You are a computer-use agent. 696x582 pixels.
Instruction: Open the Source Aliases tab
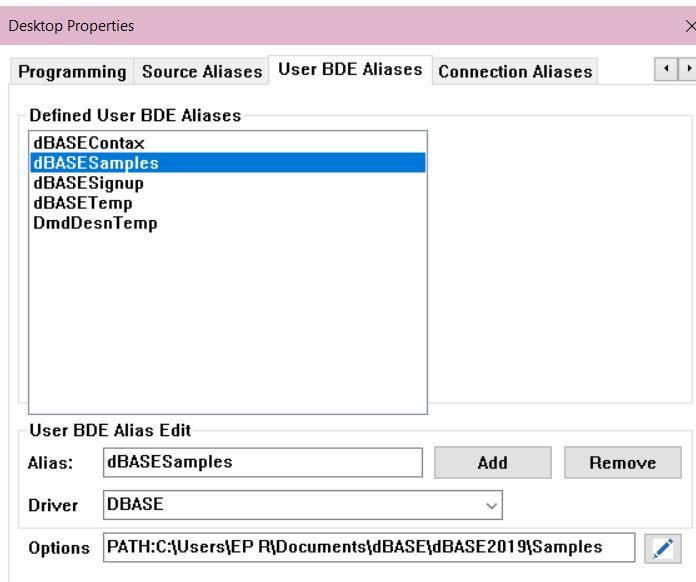201,72
